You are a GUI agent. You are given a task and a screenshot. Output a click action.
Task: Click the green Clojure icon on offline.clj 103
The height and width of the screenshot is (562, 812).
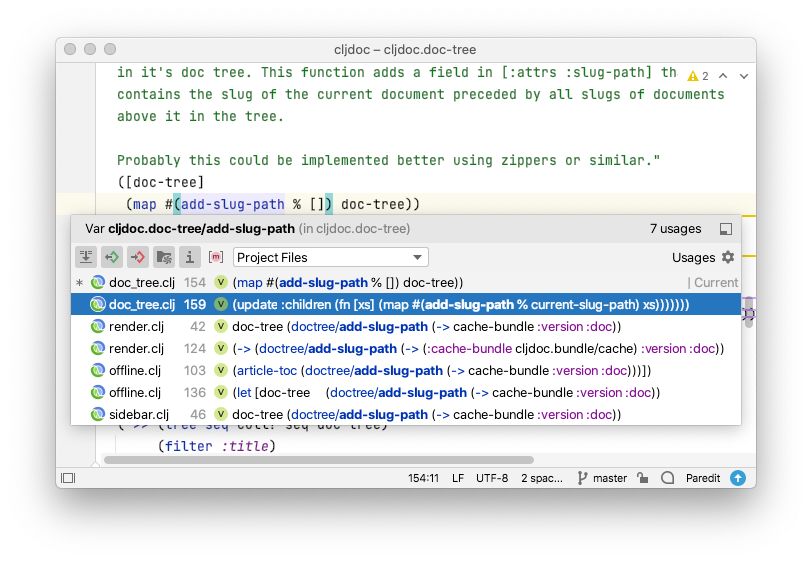[x=97, y=370]
